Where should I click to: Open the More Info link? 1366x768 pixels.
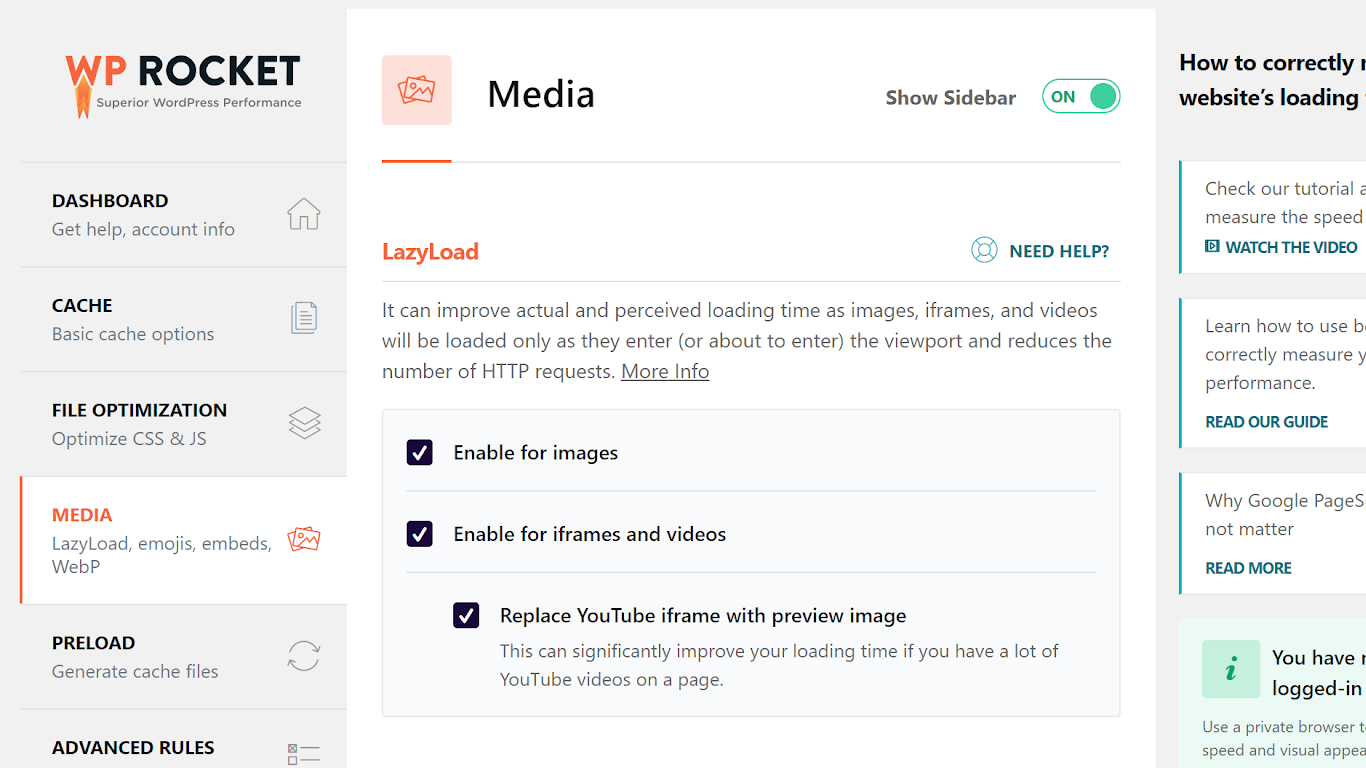[665, 371]
